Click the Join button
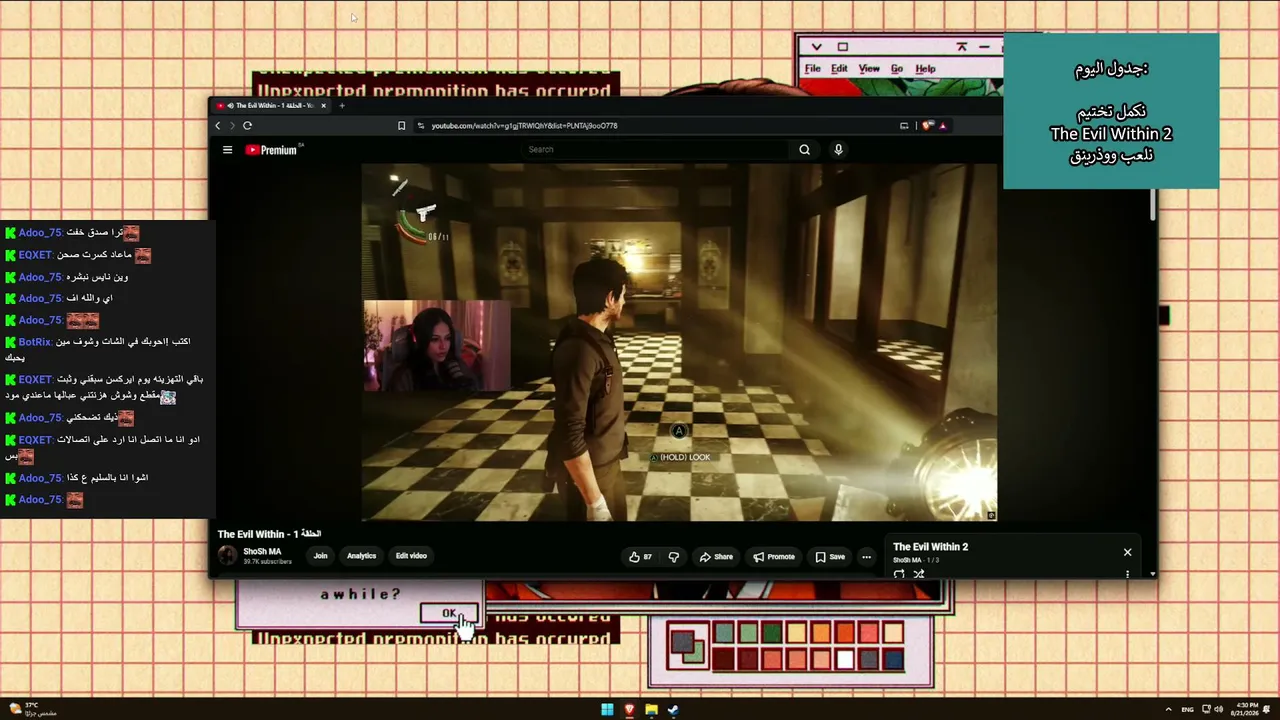 [x=320, y=556]
